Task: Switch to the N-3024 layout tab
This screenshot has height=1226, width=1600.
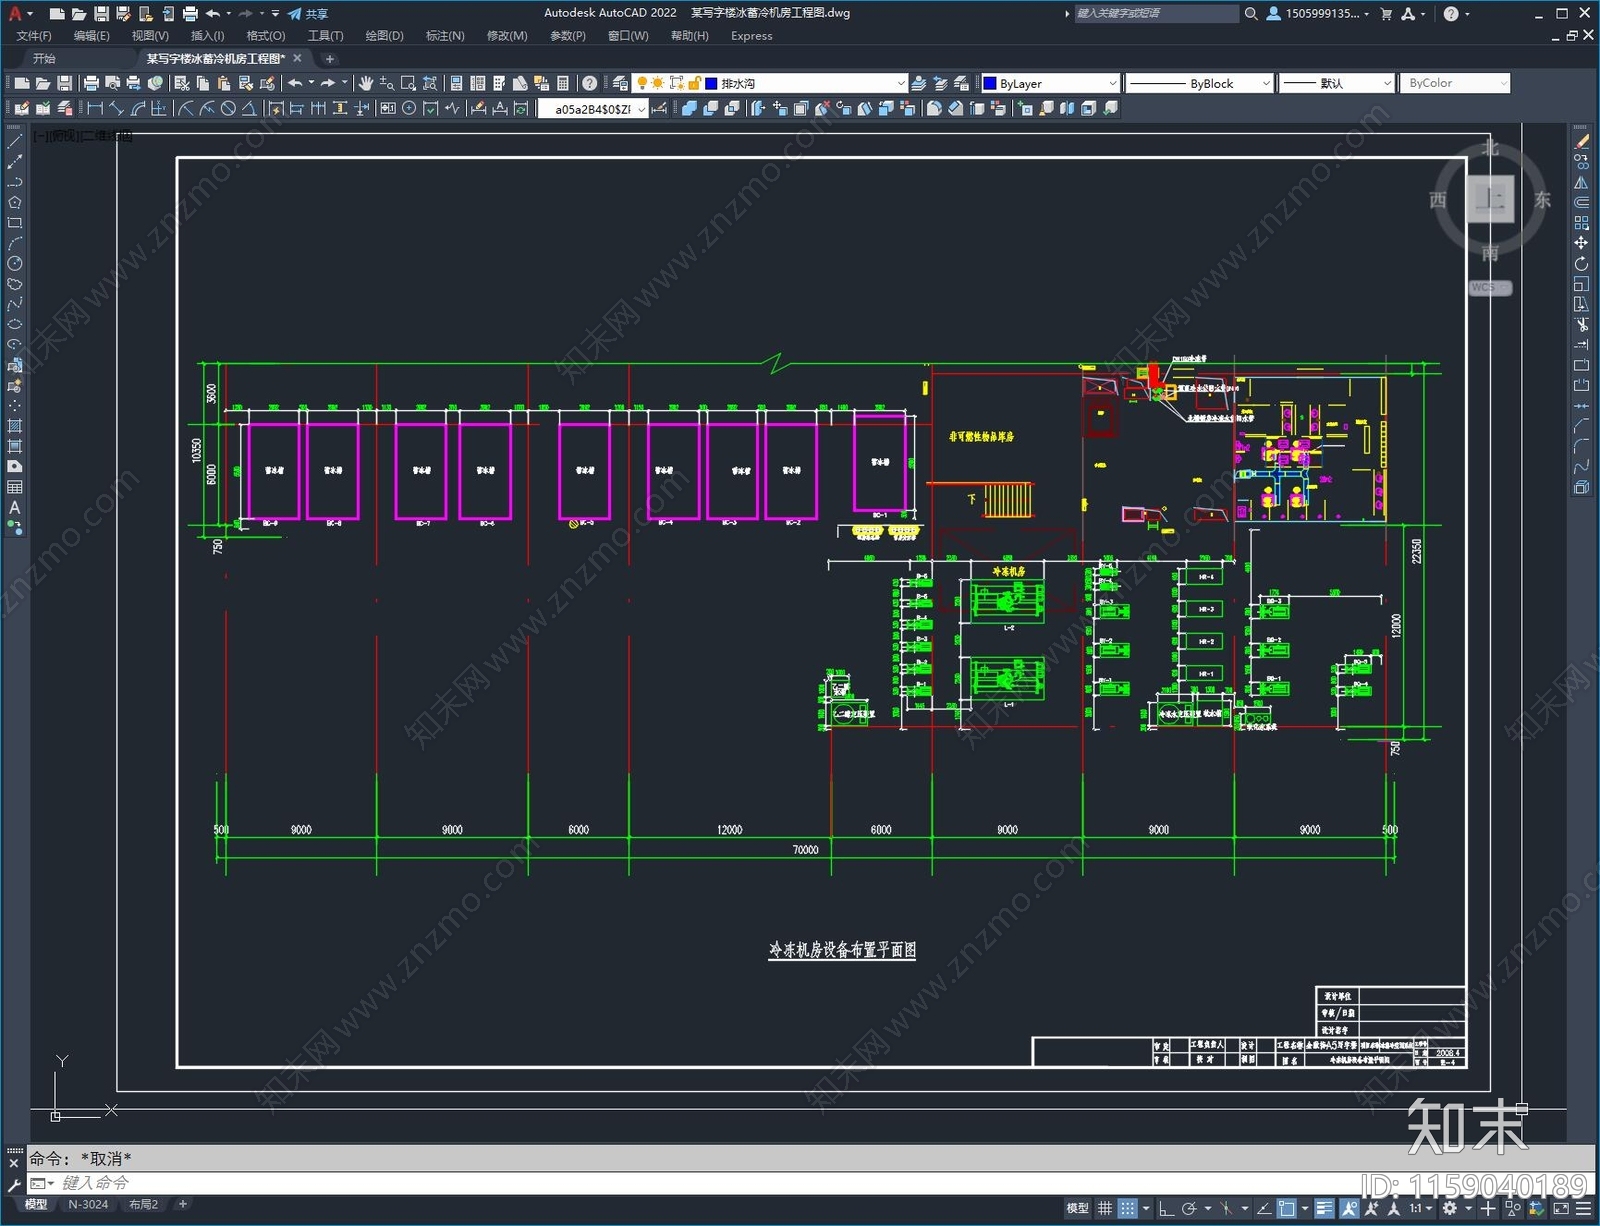Action: pos(88,1204)
